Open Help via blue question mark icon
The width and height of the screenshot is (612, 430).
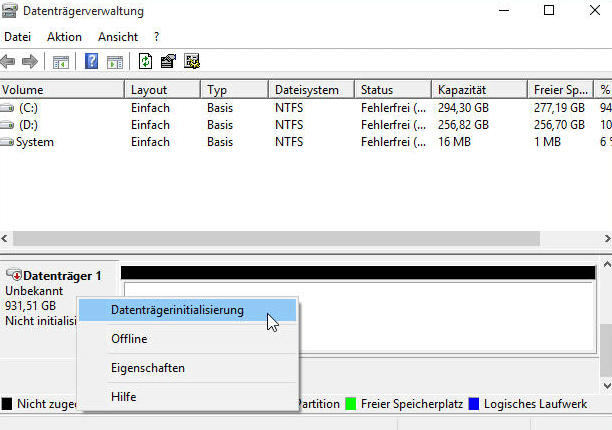(x=92, y=62)
